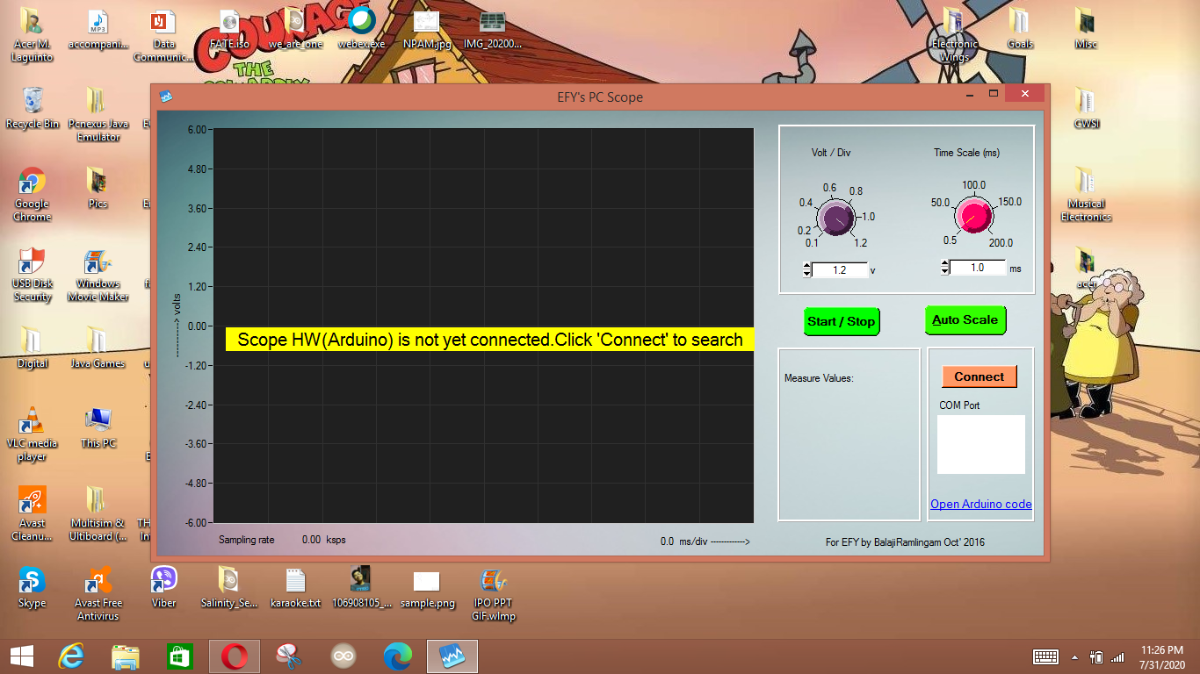Viewport: 1200px width, 674px height.
Task: Click the Start / Stop button
Action: click(841, 321)
